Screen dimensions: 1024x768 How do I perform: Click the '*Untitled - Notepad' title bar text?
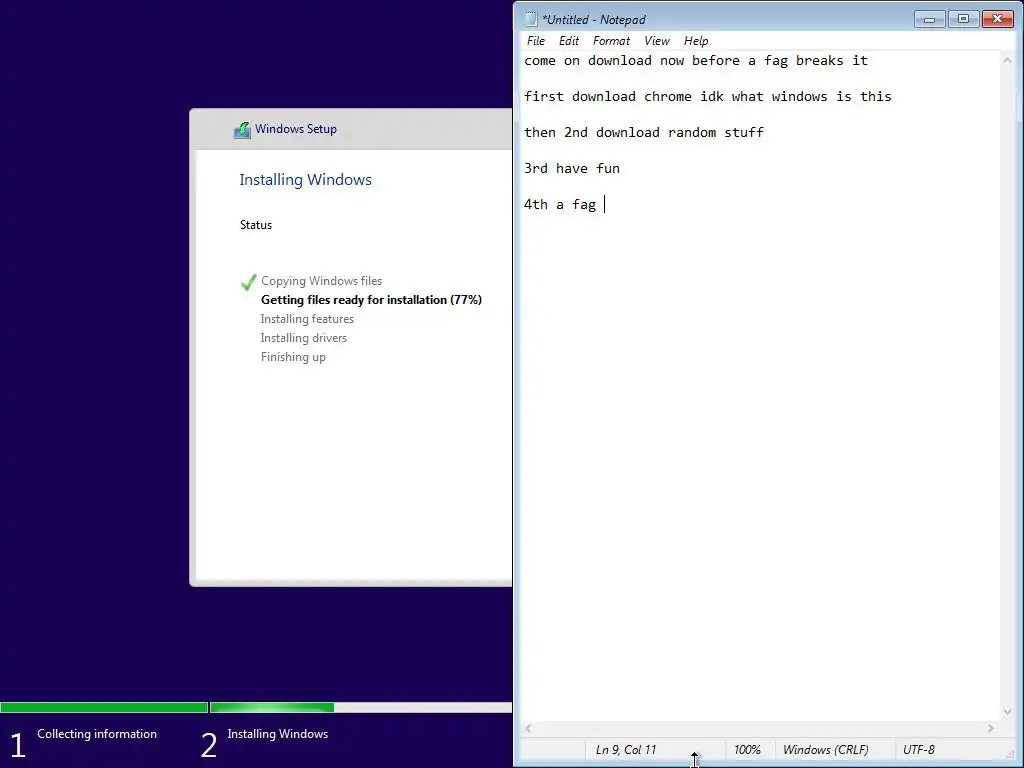(594, 20)
